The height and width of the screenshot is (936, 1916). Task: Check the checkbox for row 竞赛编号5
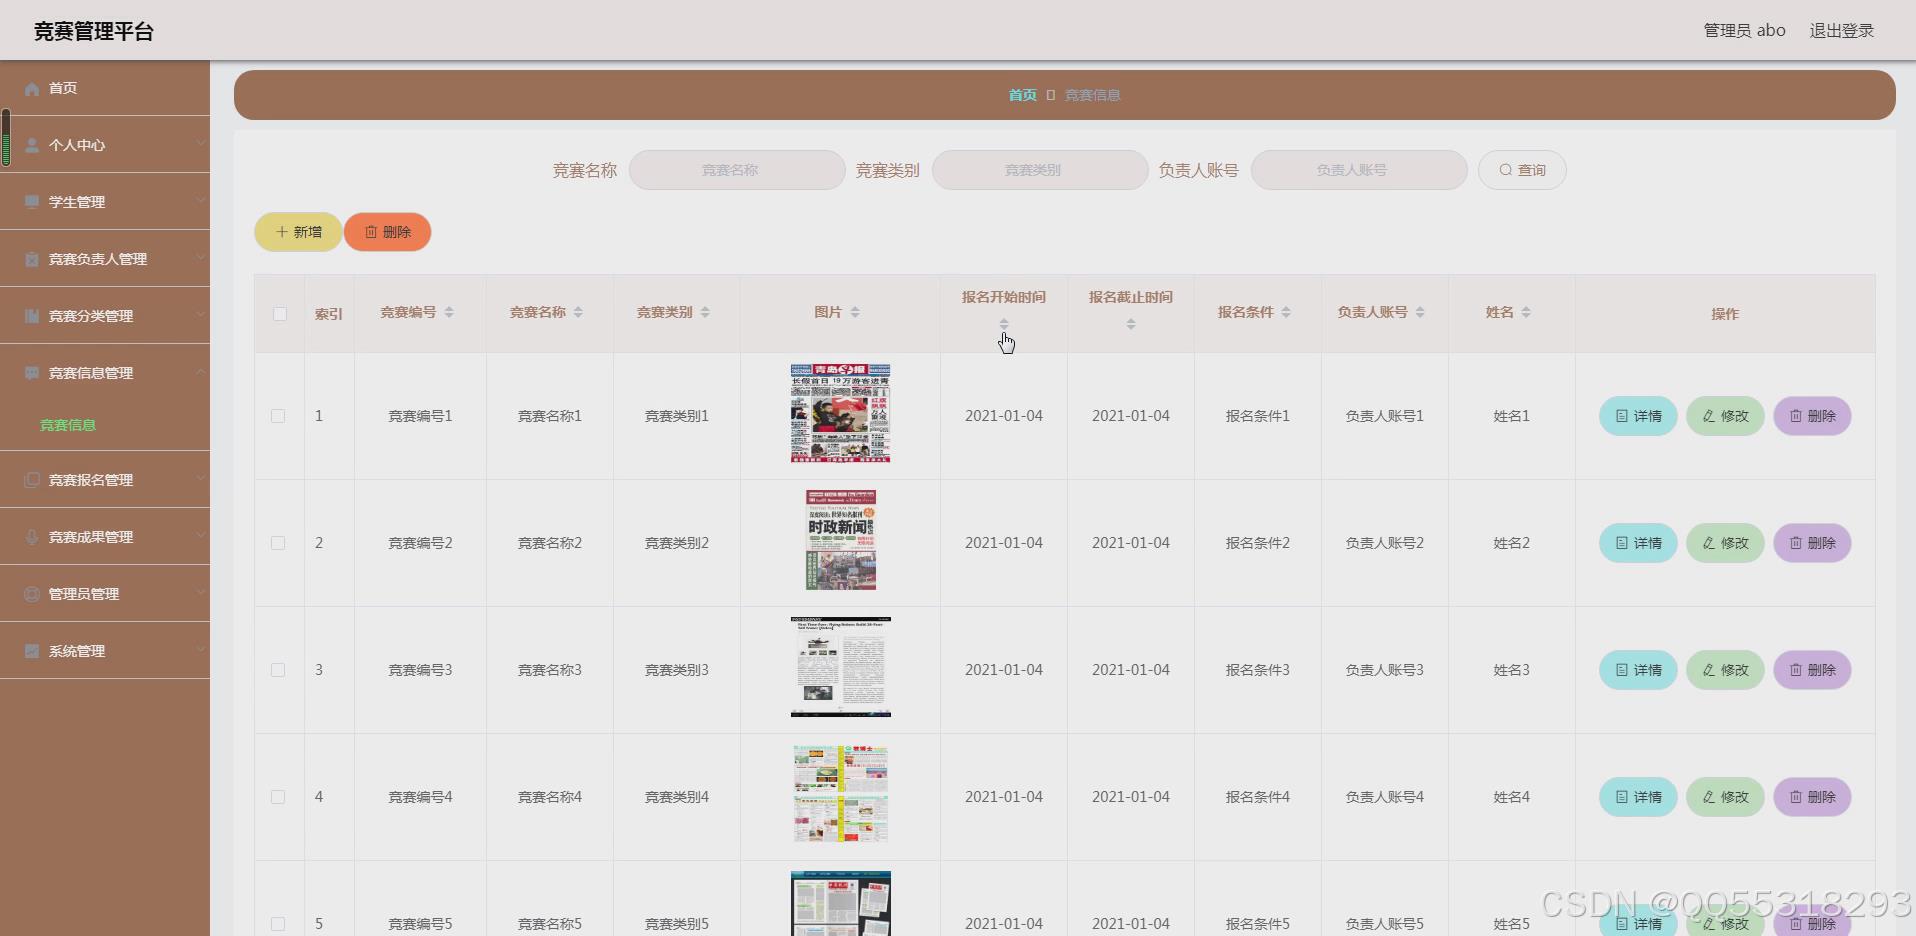click(x=278, y=924)
